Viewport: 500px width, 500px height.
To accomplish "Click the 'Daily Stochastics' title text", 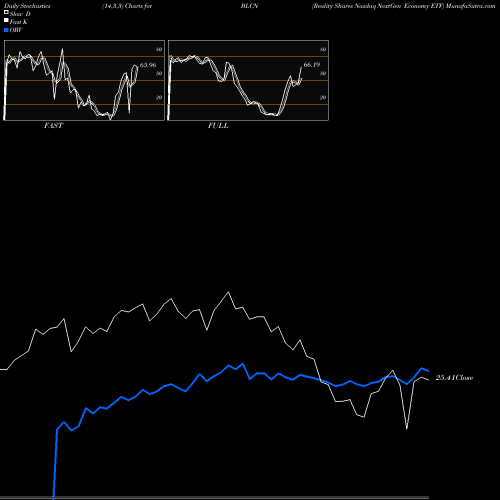I will click(x=27, y=6).
